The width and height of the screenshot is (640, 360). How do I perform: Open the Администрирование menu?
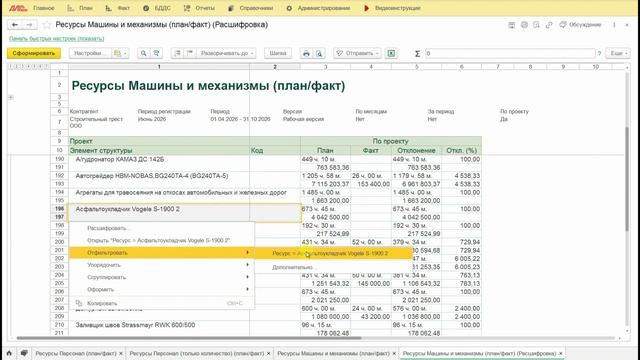[318, 8]
